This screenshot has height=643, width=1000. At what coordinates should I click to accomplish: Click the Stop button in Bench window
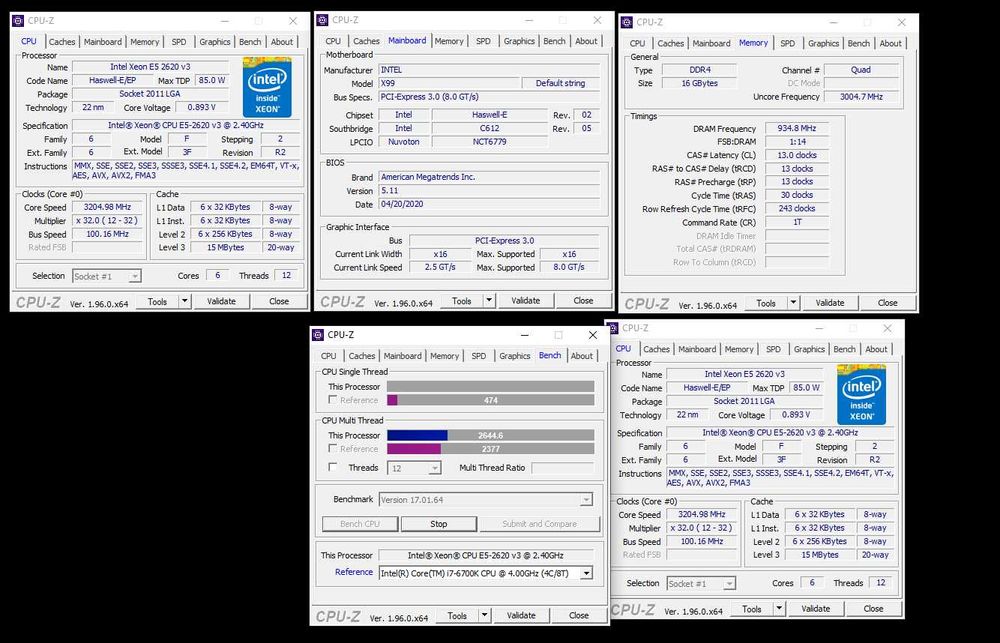[439, 524]
